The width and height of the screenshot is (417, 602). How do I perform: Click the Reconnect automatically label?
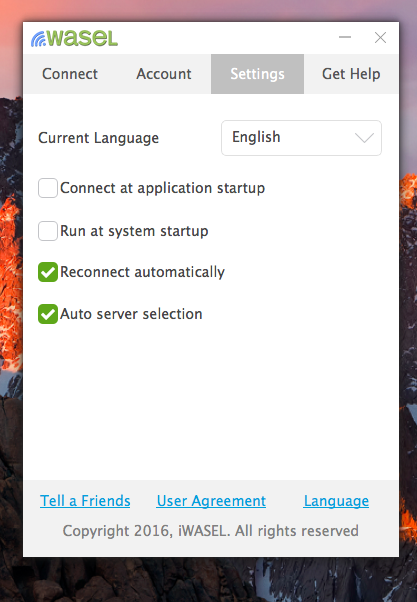(x=142, y=272)
